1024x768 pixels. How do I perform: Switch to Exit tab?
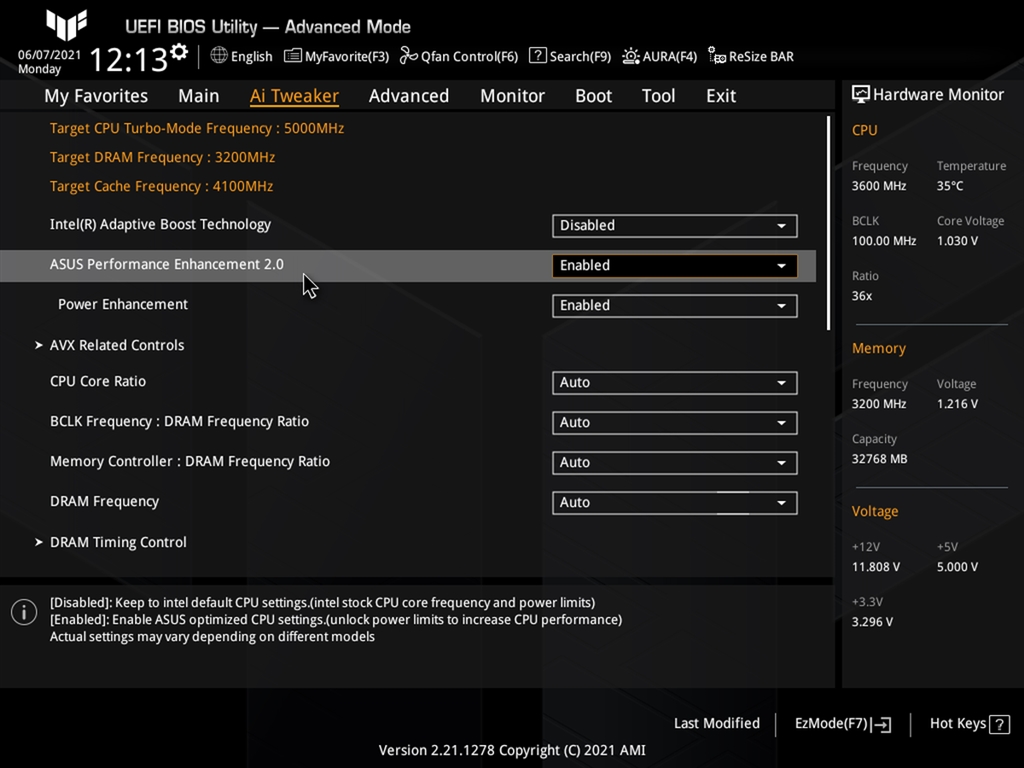[721, 96]
